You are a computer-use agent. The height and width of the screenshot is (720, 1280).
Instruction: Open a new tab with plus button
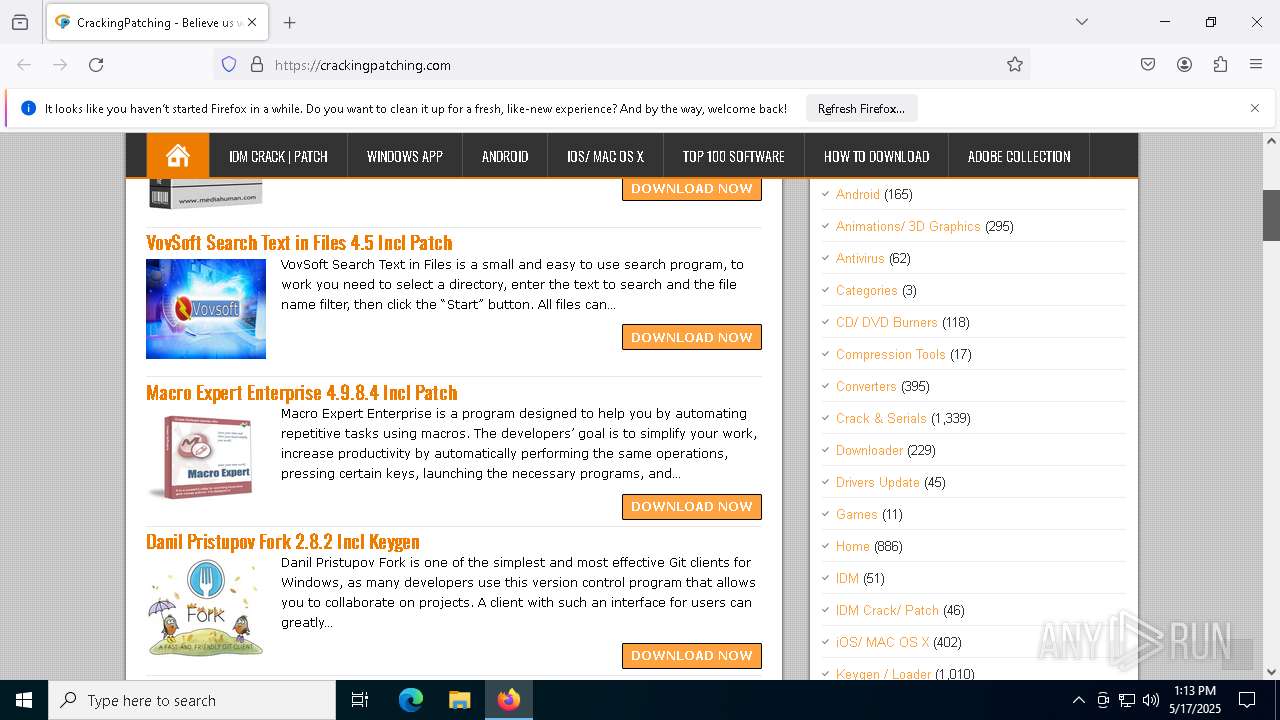[290, 22]
